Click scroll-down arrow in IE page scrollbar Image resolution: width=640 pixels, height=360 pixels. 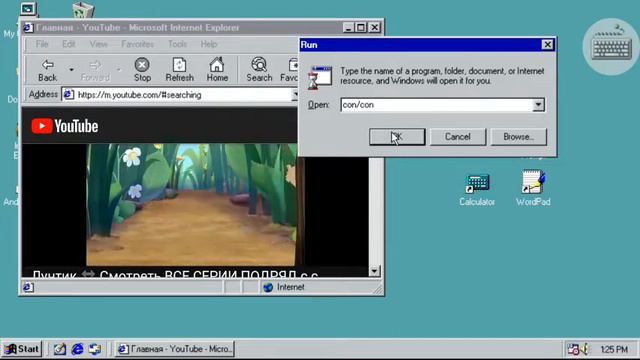(x=374, y=271)
